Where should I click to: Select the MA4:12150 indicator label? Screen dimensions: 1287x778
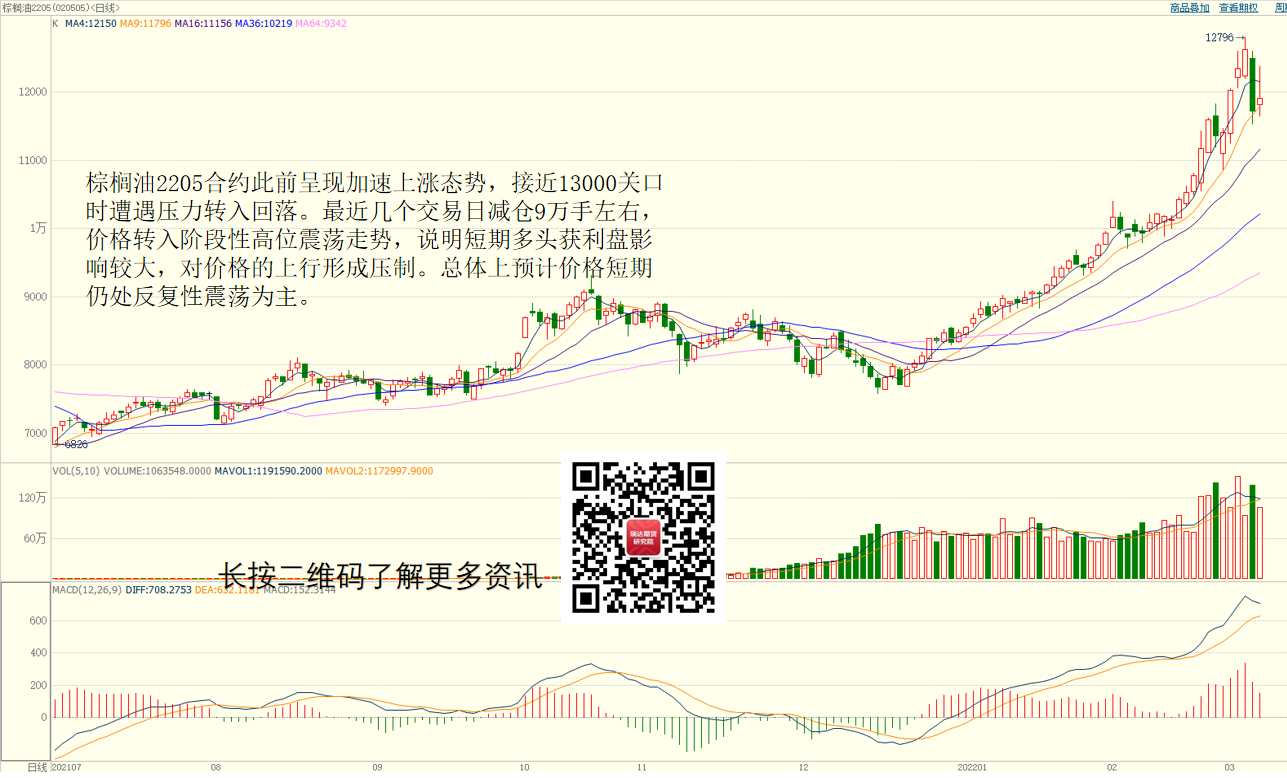tap(90, 23)
